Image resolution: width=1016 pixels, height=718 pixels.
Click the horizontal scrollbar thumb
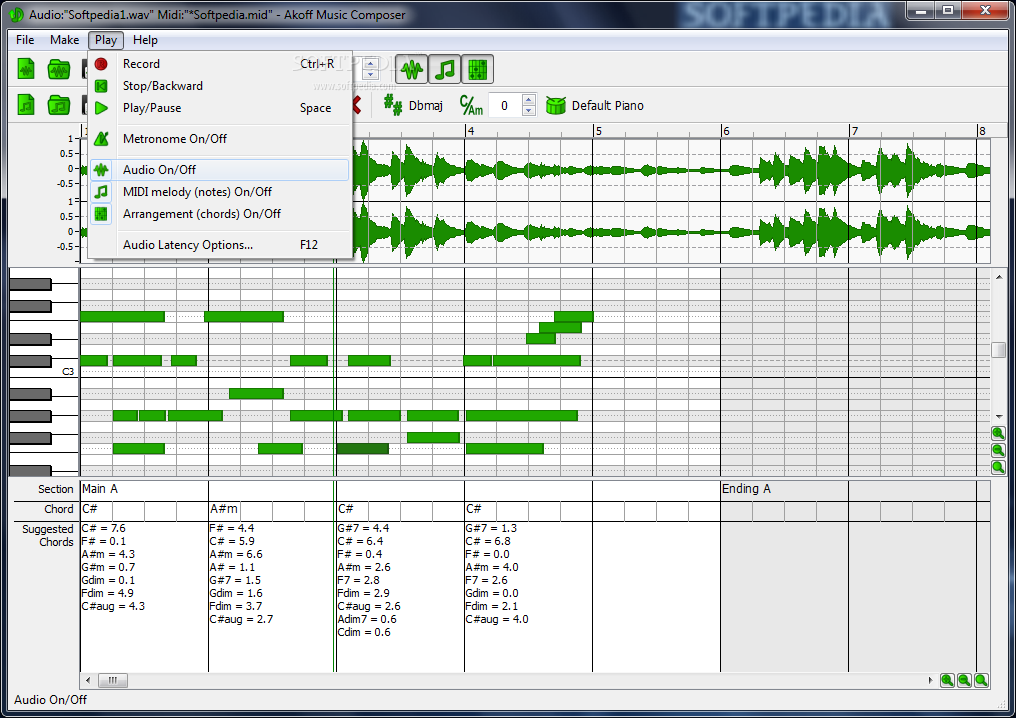coord(113,680)
